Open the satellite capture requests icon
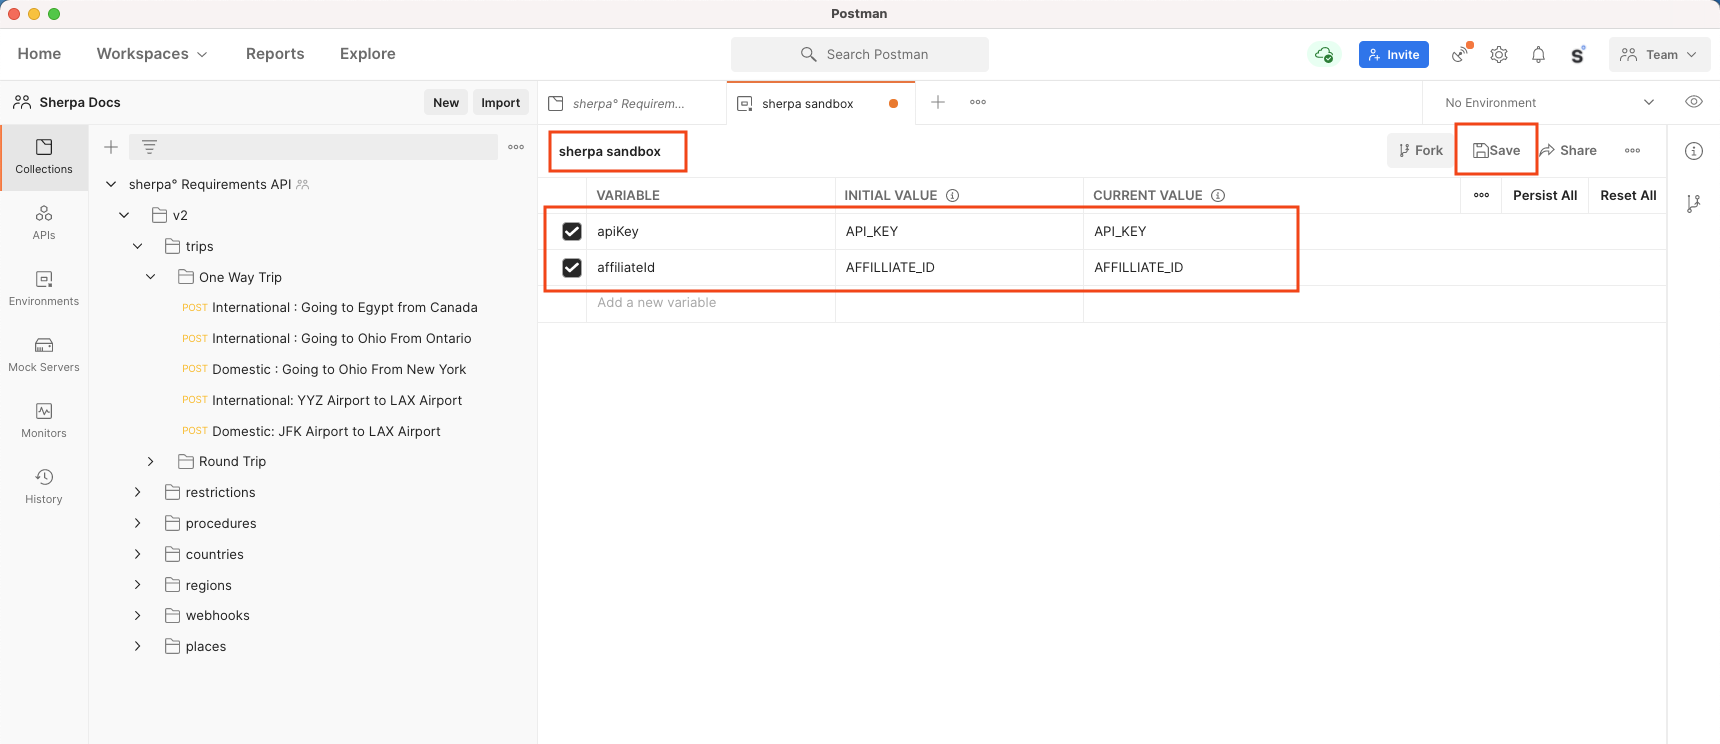Screen dimensions: 1720x744 [1461, 54]
